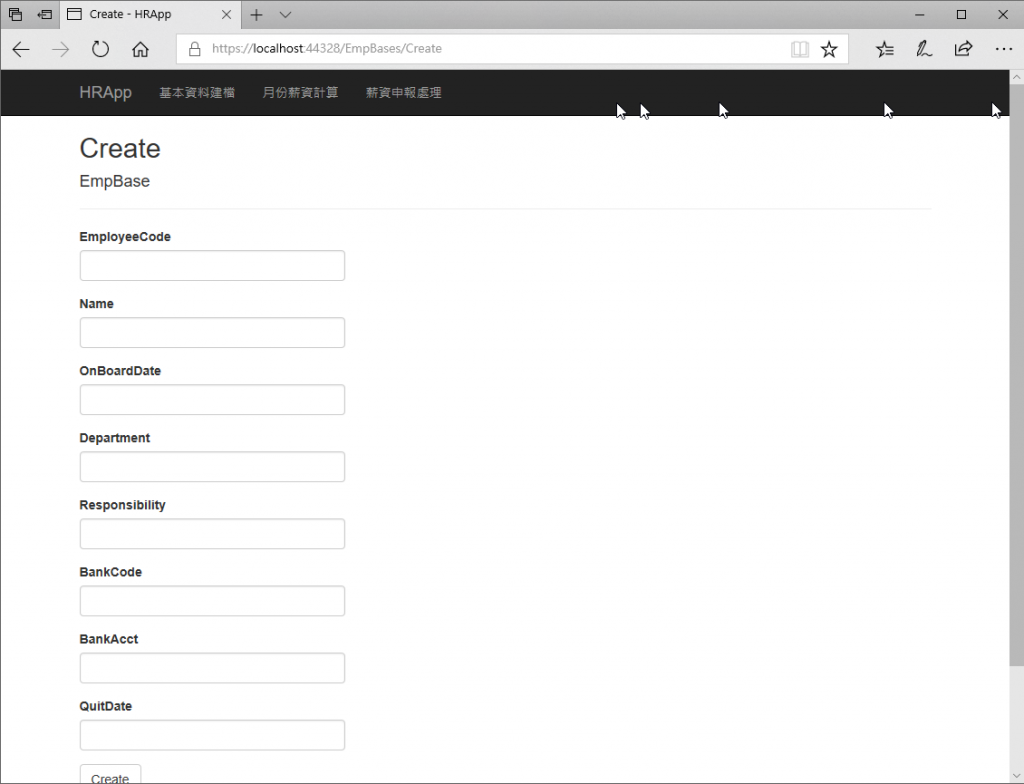Click the EmpBase subheading text
This screenshot has width=1024, height=784.
[114, 181]
